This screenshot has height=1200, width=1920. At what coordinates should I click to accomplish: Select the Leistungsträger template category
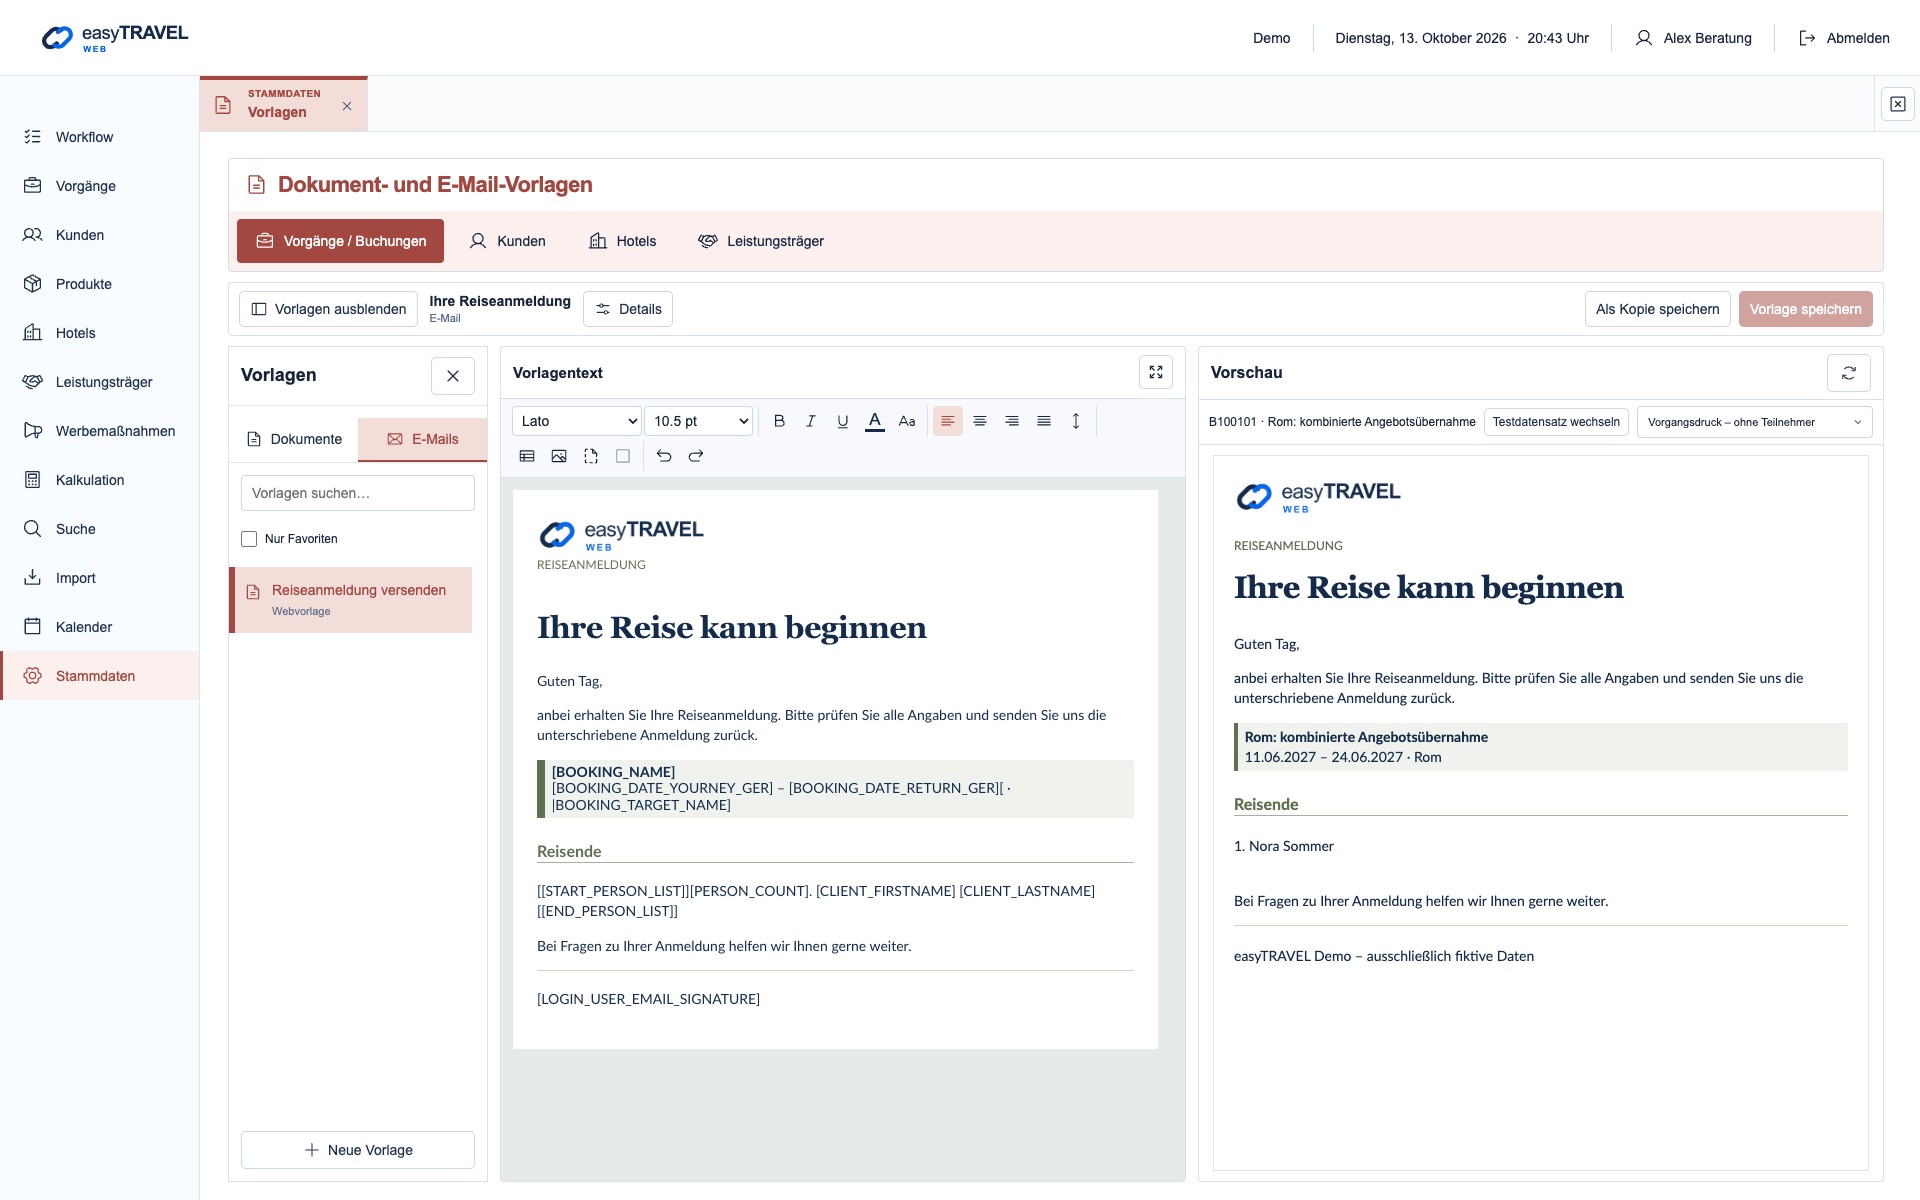point(761,241)
